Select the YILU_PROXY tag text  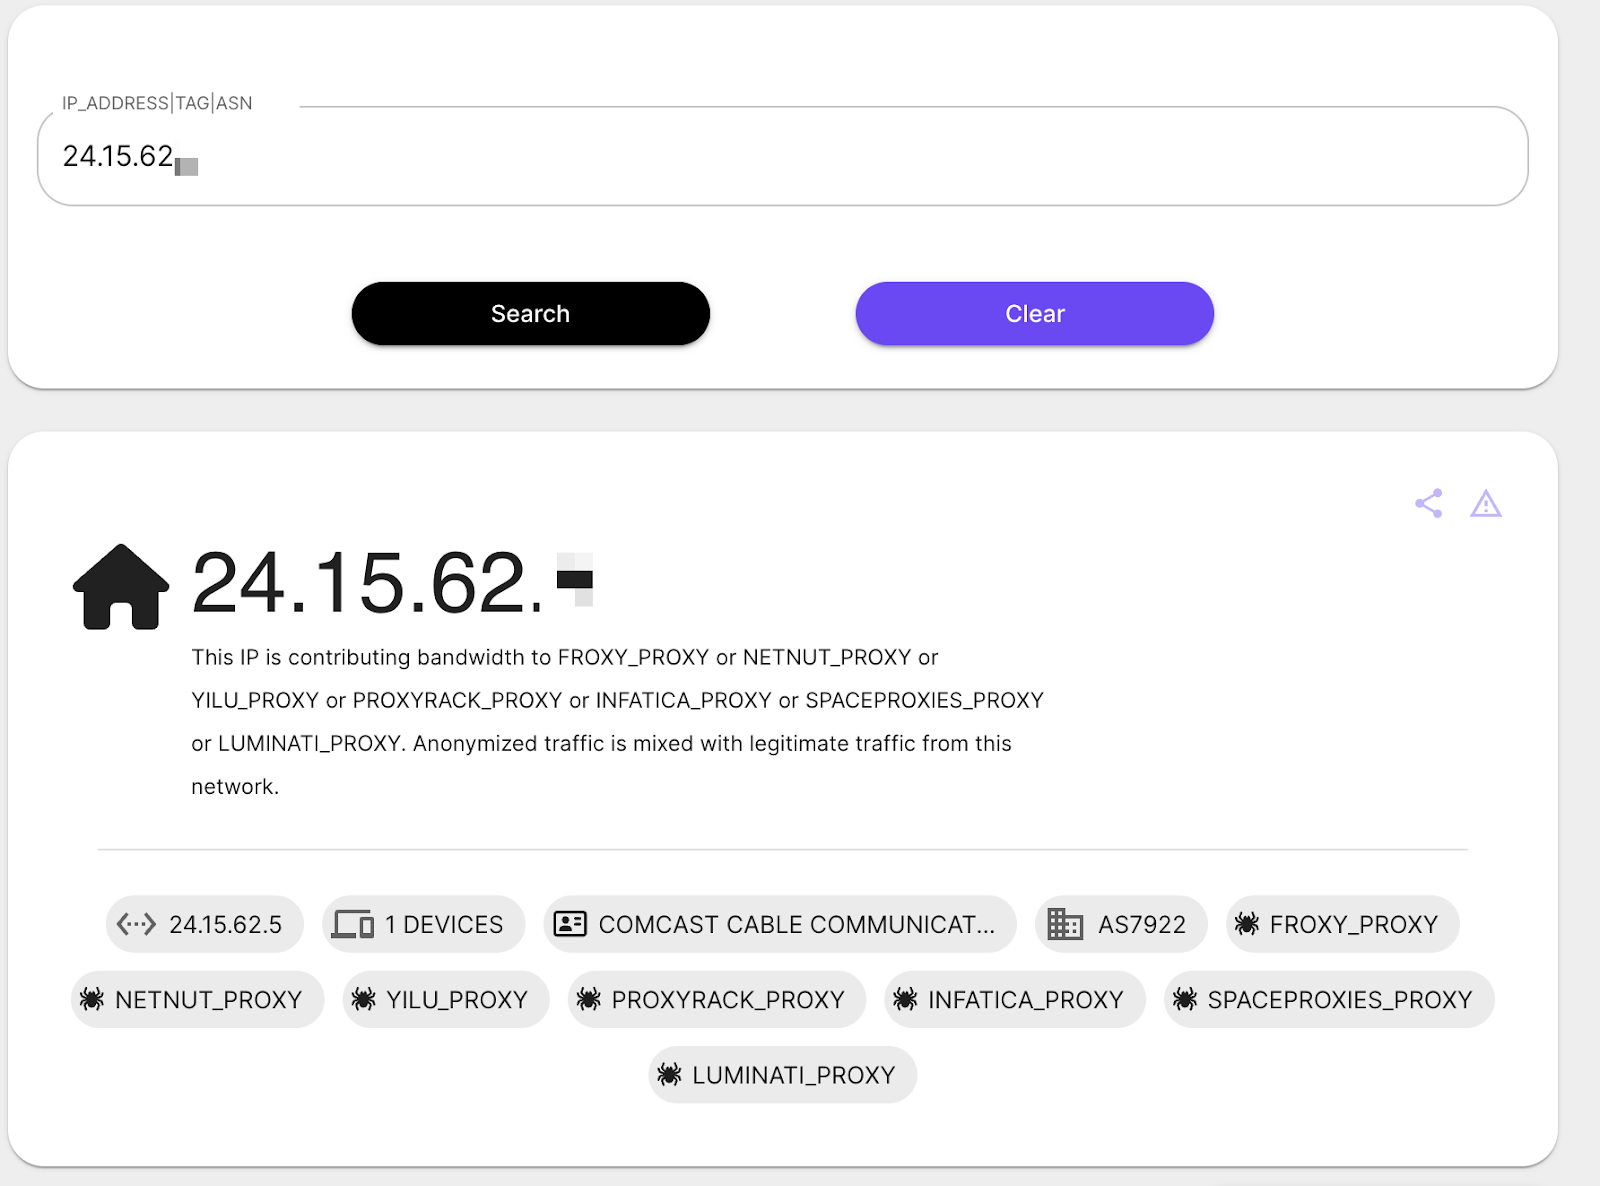click(457, 1000)
